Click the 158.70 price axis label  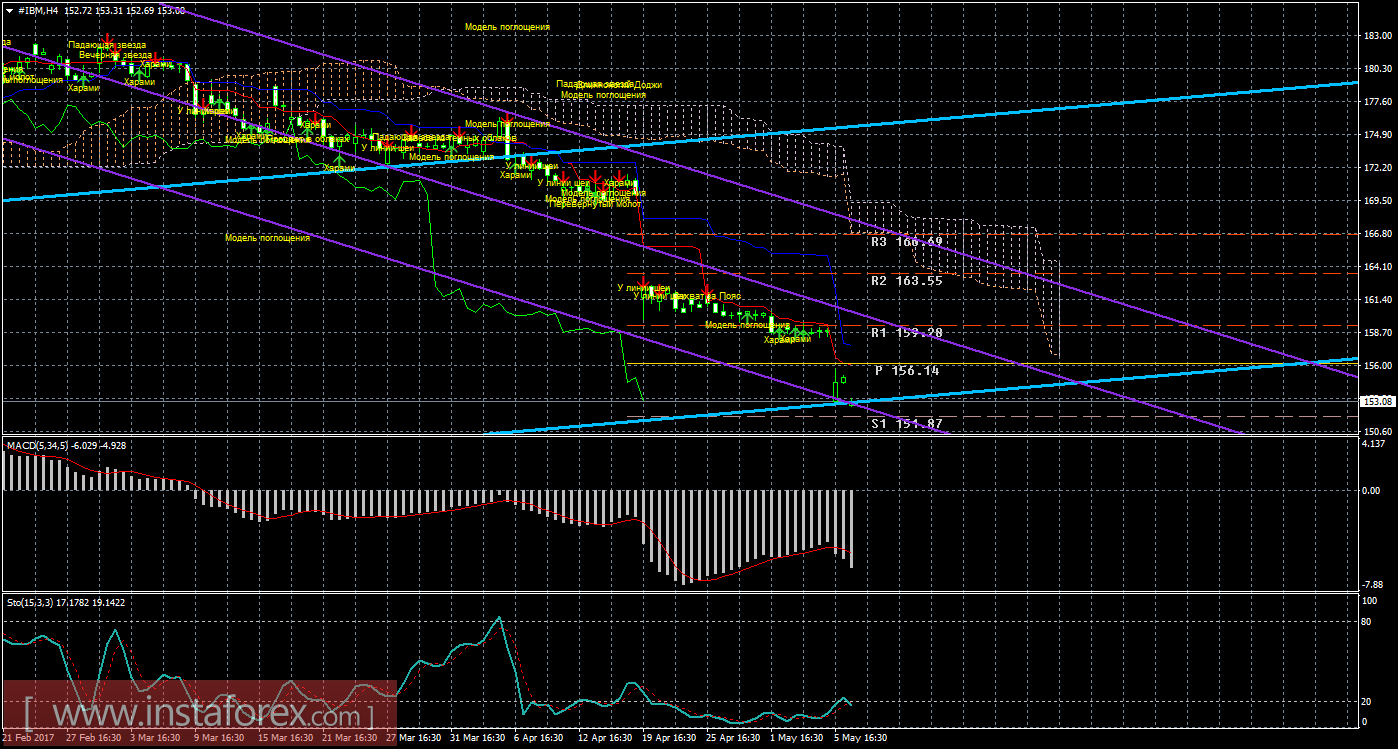click(1378, 333)
